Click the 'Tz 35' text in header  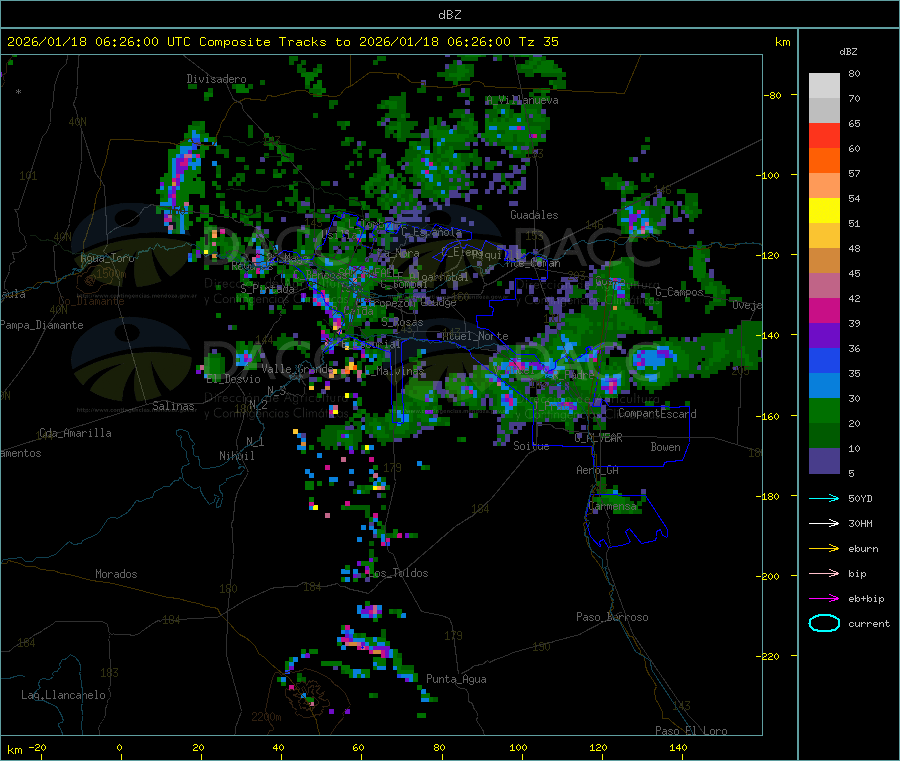point(538,42)
